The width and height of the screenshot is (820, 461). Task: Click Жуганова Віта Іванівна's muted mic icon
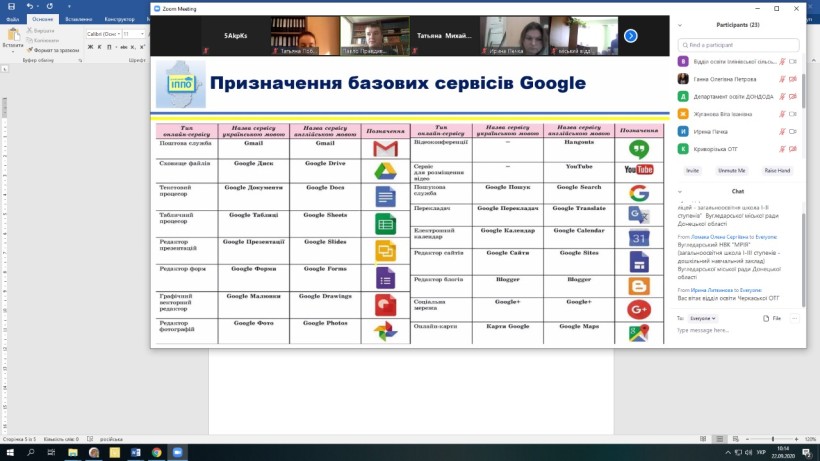(782, 114)
